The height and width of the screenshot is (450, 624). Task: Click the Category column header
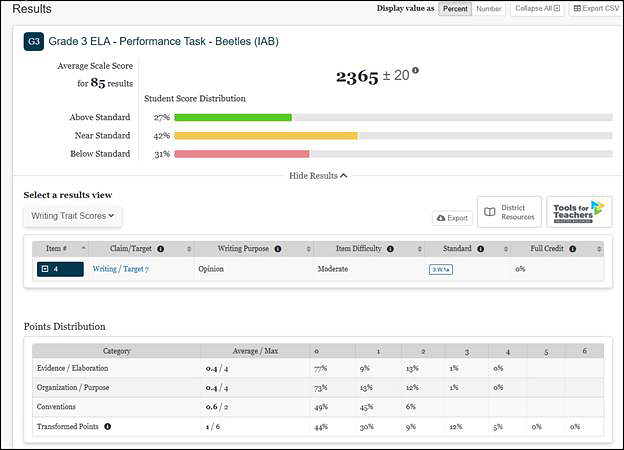point(117,351)
